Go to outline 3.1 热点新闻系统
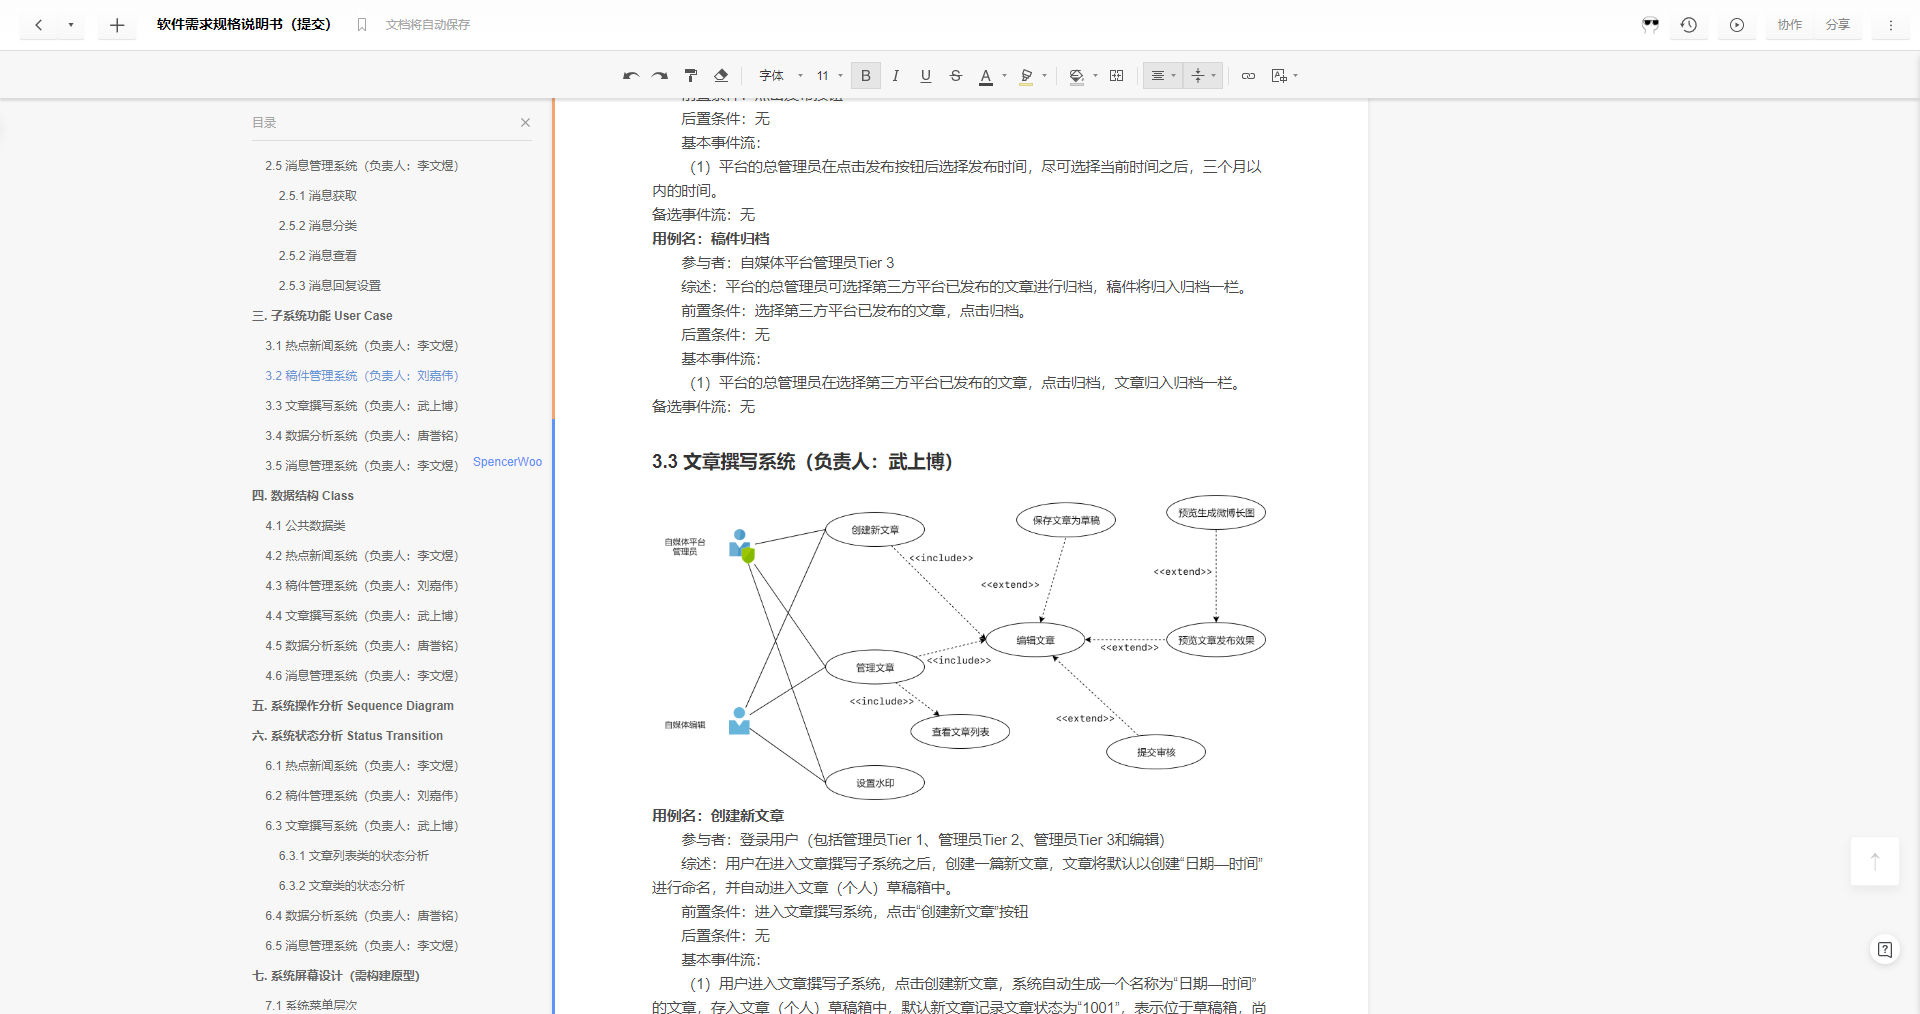 click(362, 346)
